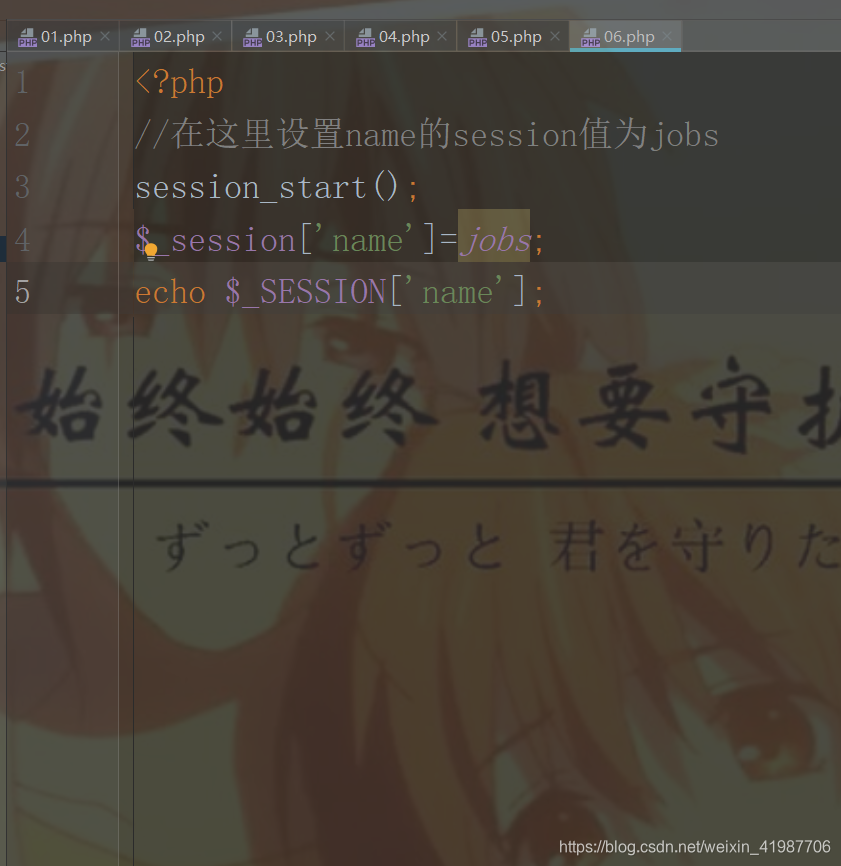Close the 04.php editor tab

pyautogui.click(x=442, y=36)
